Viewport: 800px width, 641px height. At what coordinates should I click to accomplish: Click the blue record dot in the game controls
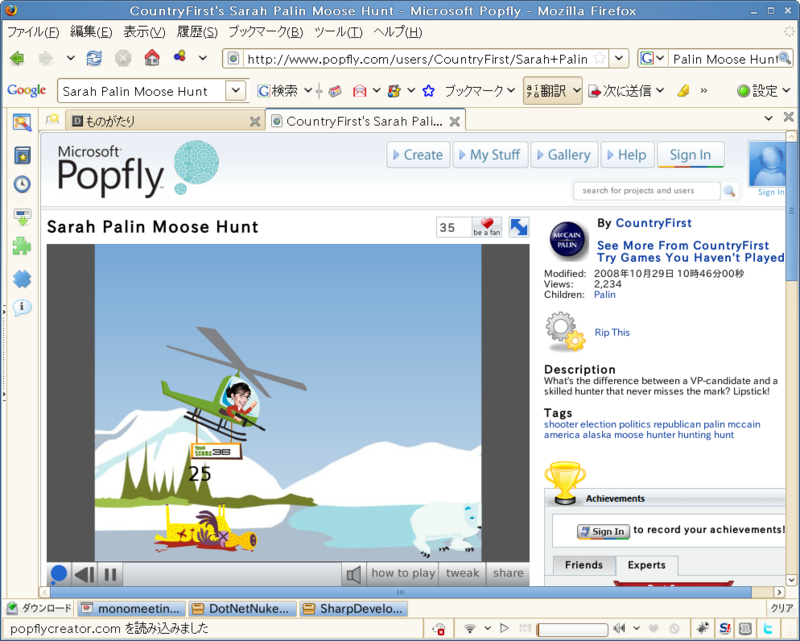tap(59, 574)
